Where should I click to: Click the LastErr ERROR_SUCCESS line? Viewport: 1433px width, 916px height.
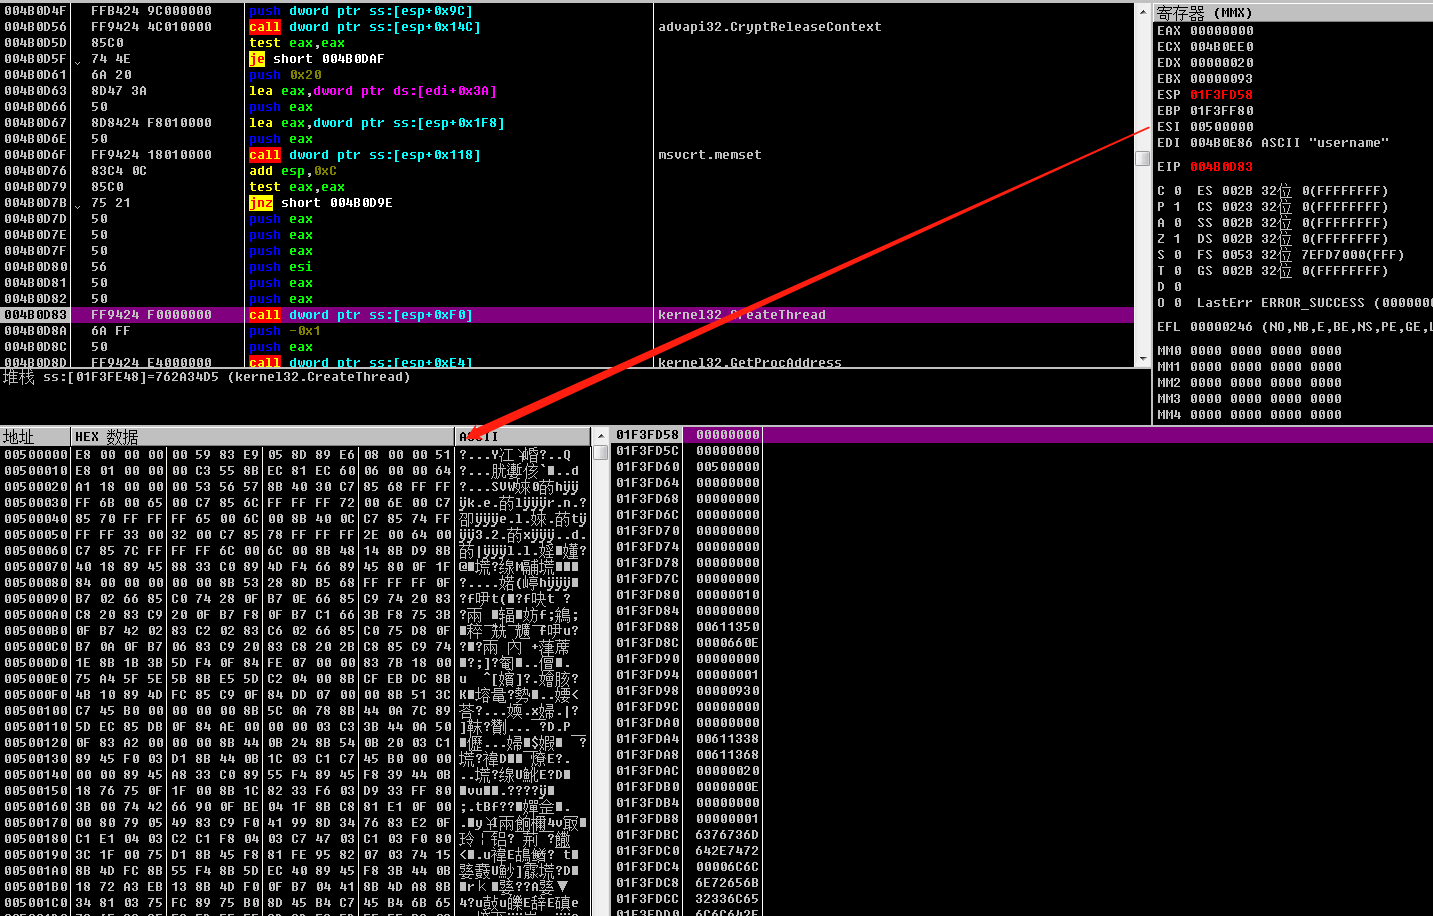[x=1314, y=303]
